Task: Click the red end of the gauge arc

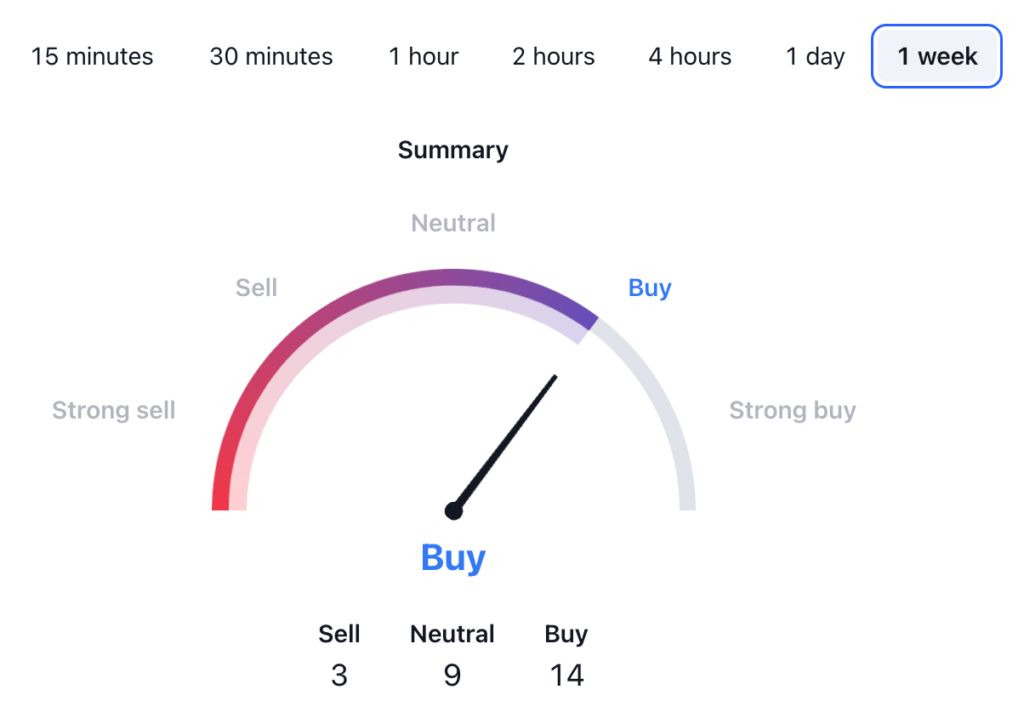Action: [x=221, y=497]
